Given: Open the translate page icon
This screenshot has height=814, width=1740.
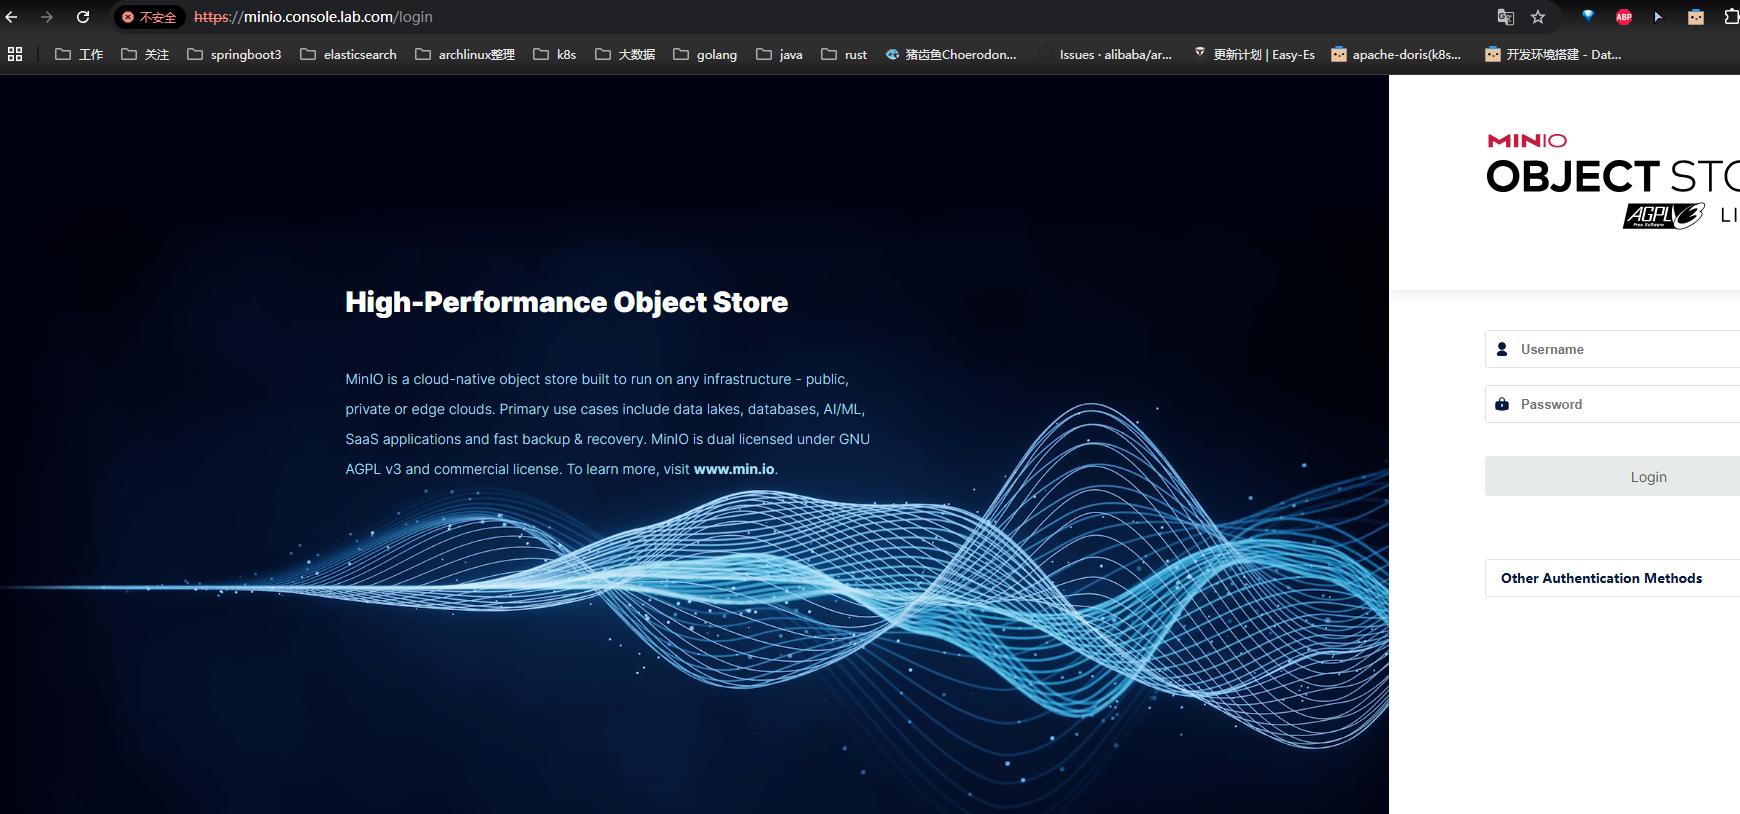Looking at the screenshot, I should tap(1505, 17).
